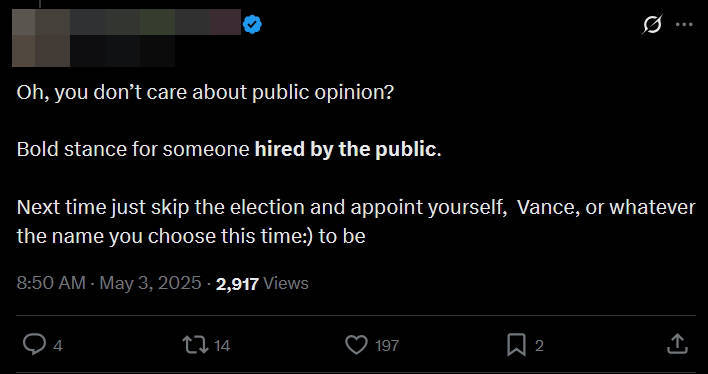This screenshot has height=374, width=708.
Task: Click the reply count of 4
Action: 58,346
